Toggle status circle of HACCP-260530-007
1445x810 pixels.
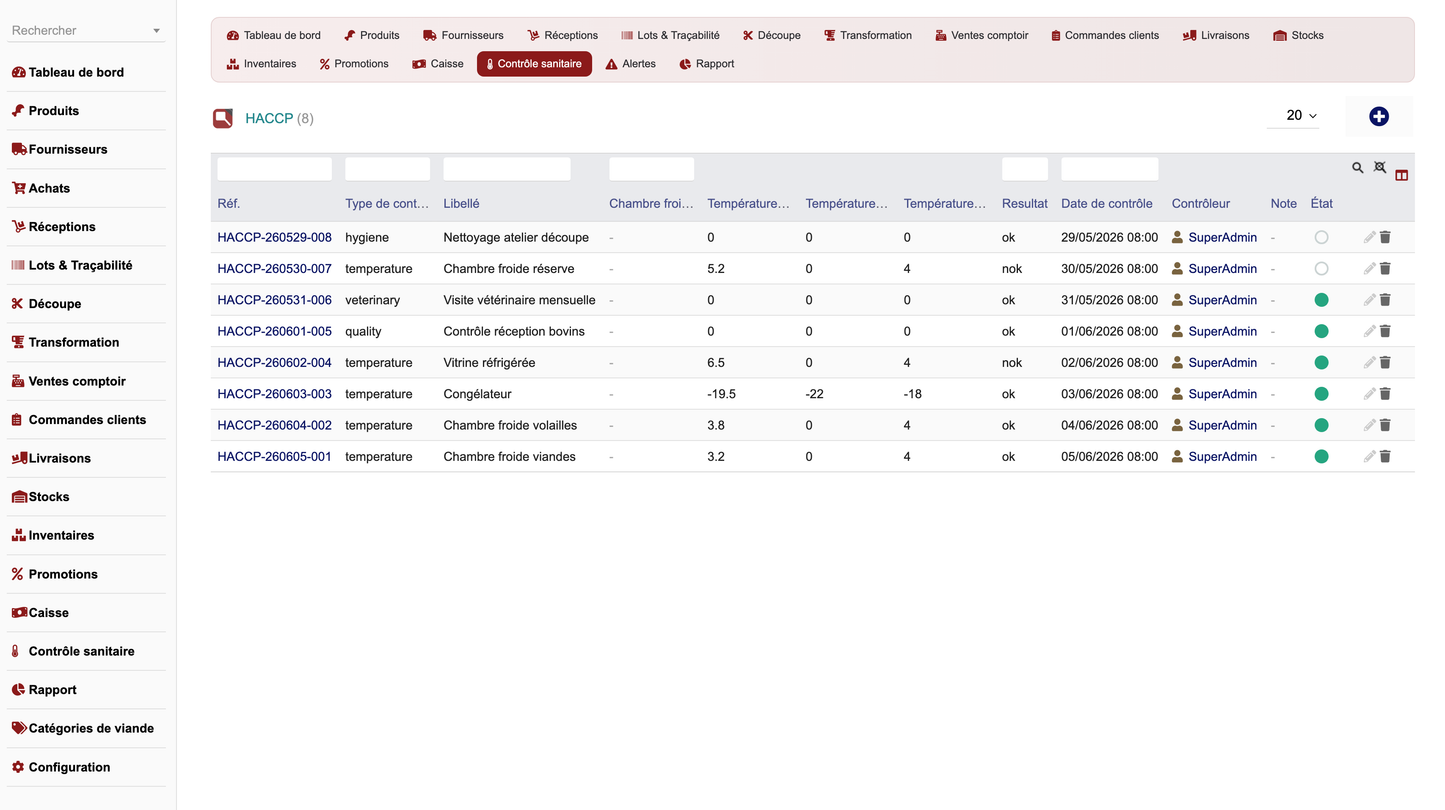click(x=1321, y=269)
